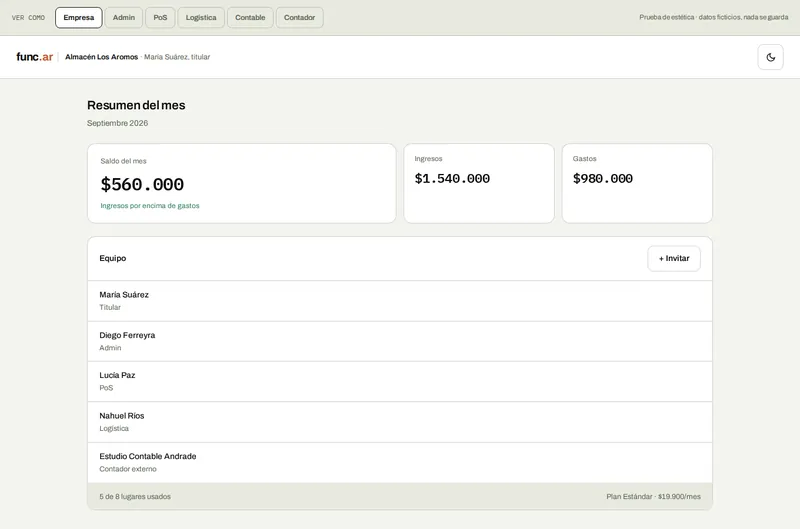The width and height of the screenshot is (800, 529).
Task: Select Nahuel Ríos from team list
Action: coord(400,422)
